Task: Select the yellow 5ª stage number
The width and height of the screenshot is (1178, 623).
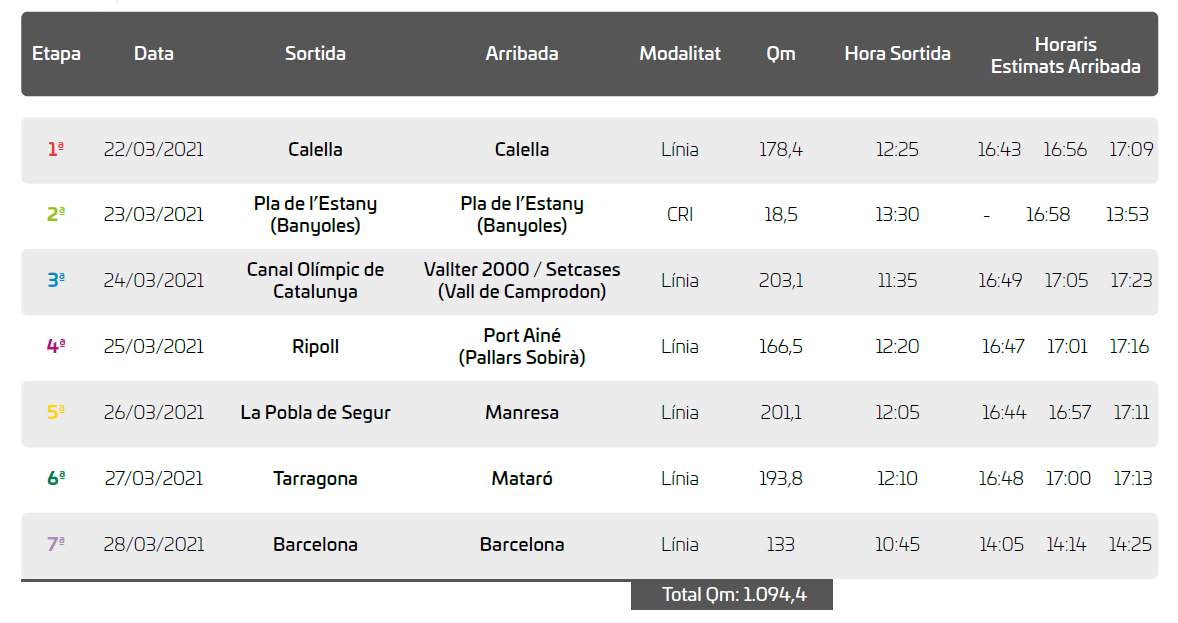Action: tap(56, 413)
